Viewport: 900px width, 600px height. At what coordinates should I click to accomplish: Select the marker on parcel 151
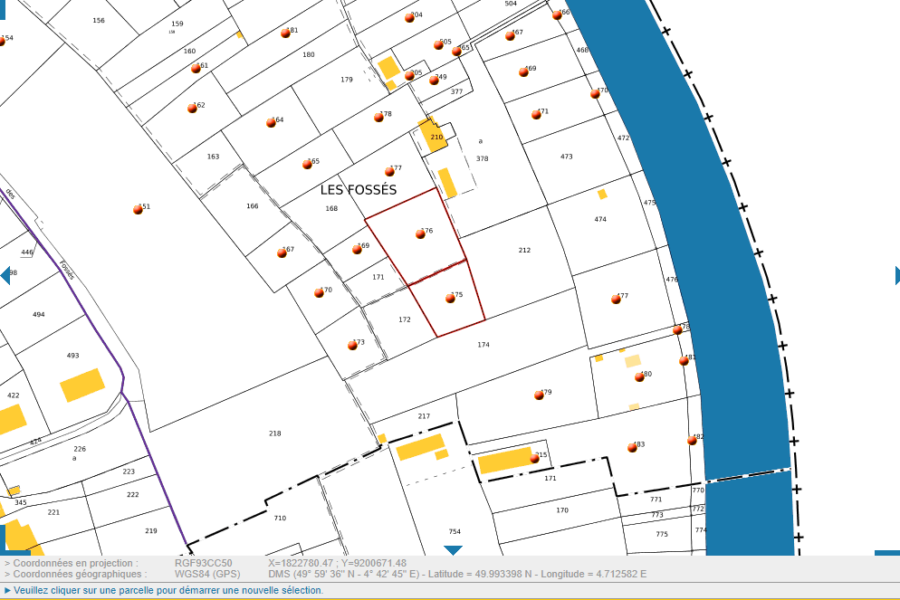point(138,210)
